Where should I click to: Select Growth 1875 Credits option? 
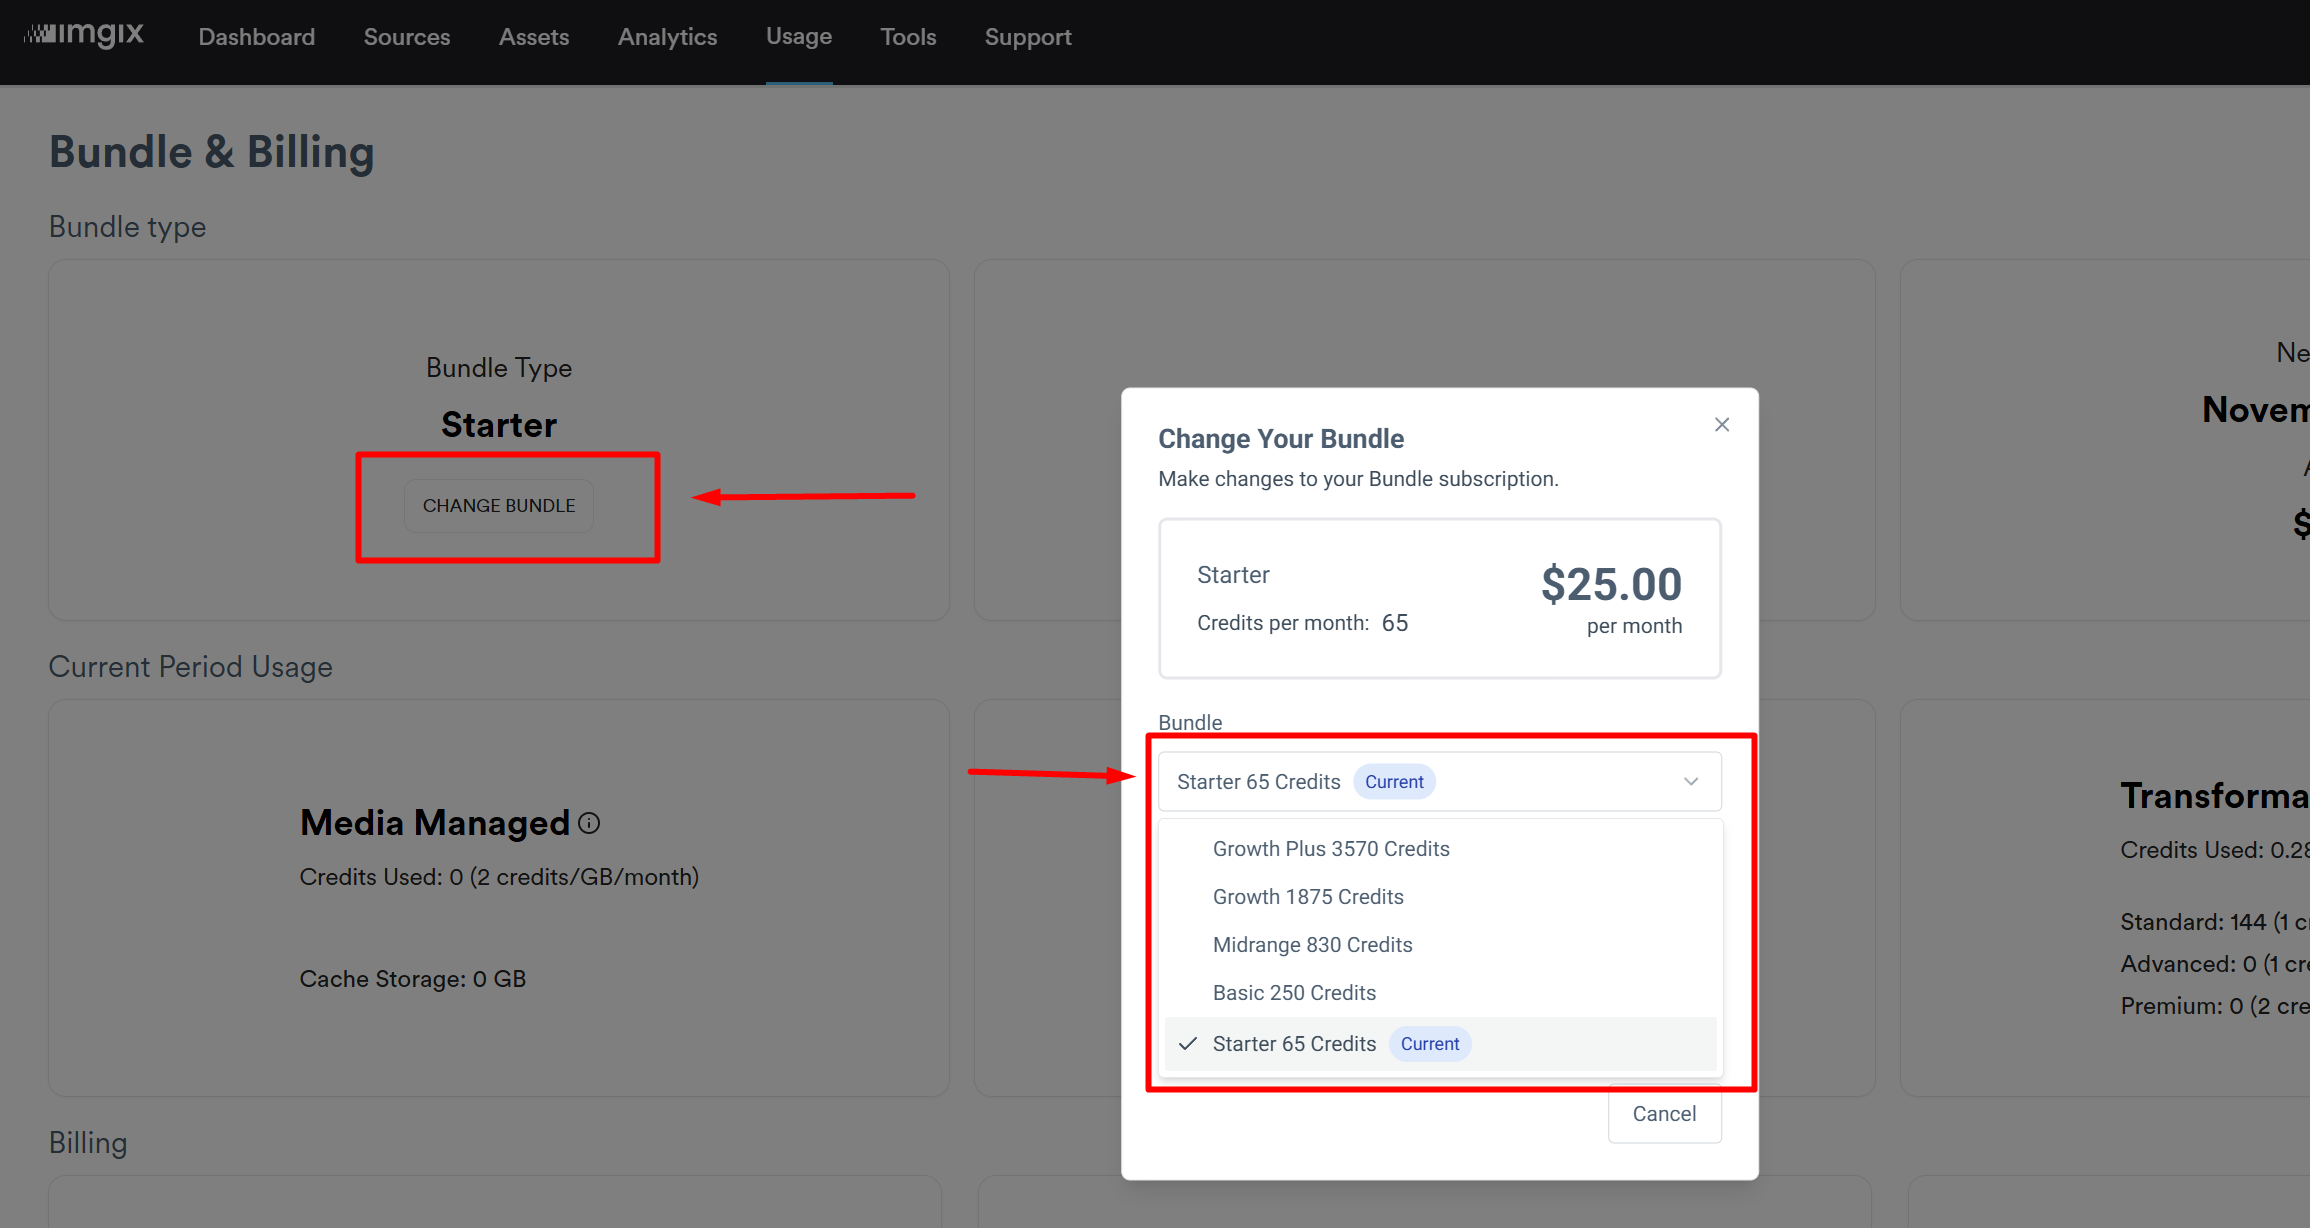coord(1307,897)
